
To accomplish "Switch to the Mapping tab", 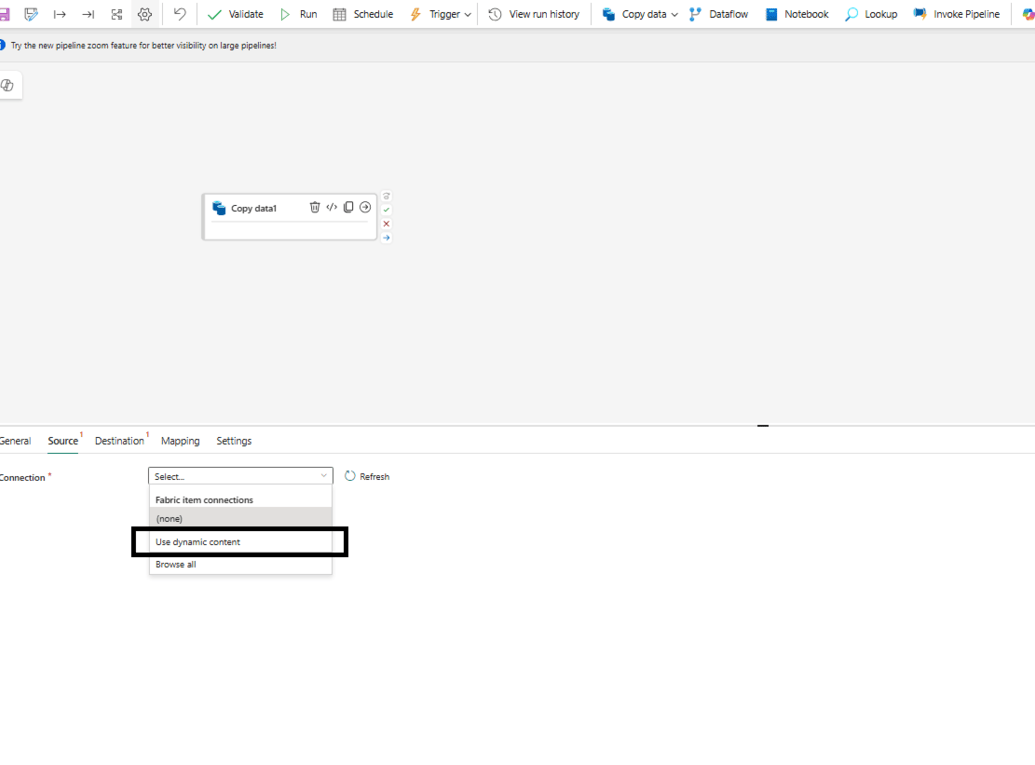I will tap(180, 441).
